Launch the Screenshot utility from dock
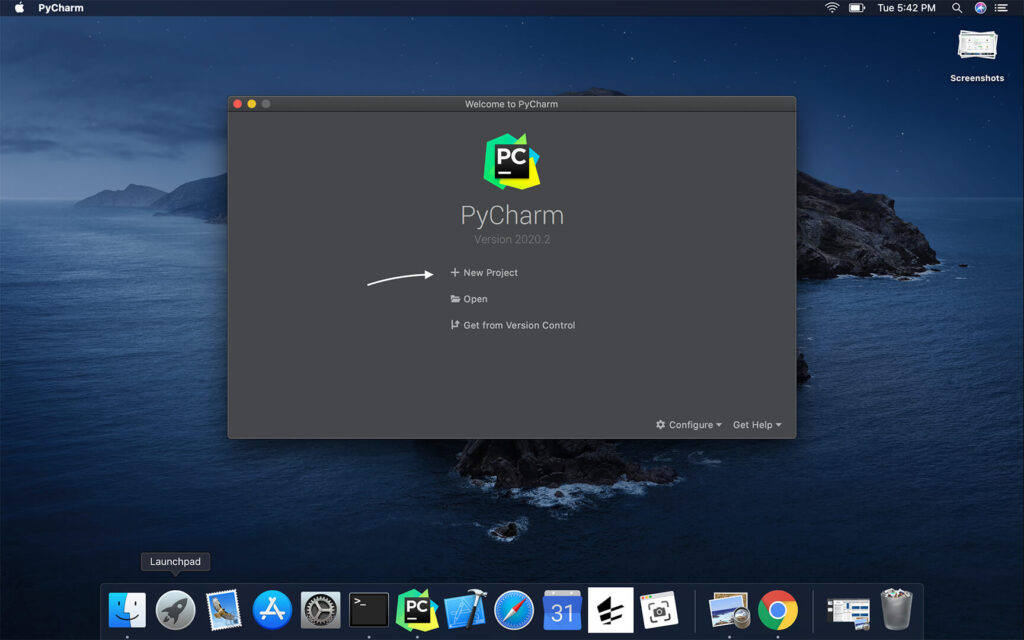 [659, 611]
